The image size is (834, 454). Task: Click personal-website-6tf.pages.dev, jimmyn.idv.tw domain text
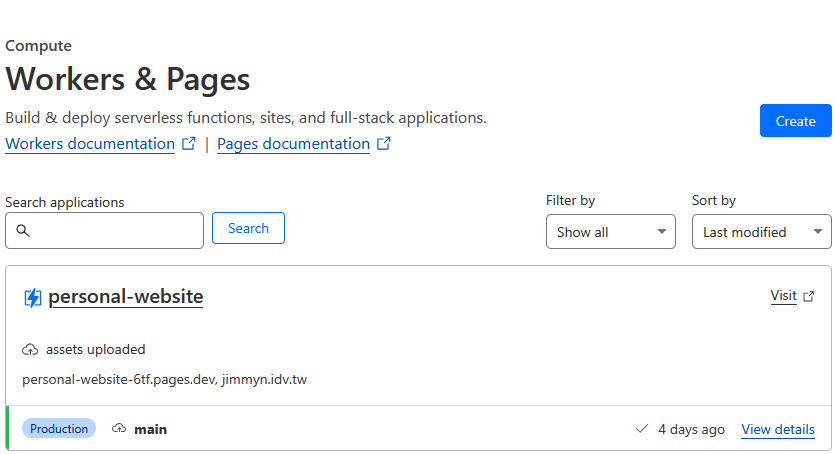[x=164, y=380]
